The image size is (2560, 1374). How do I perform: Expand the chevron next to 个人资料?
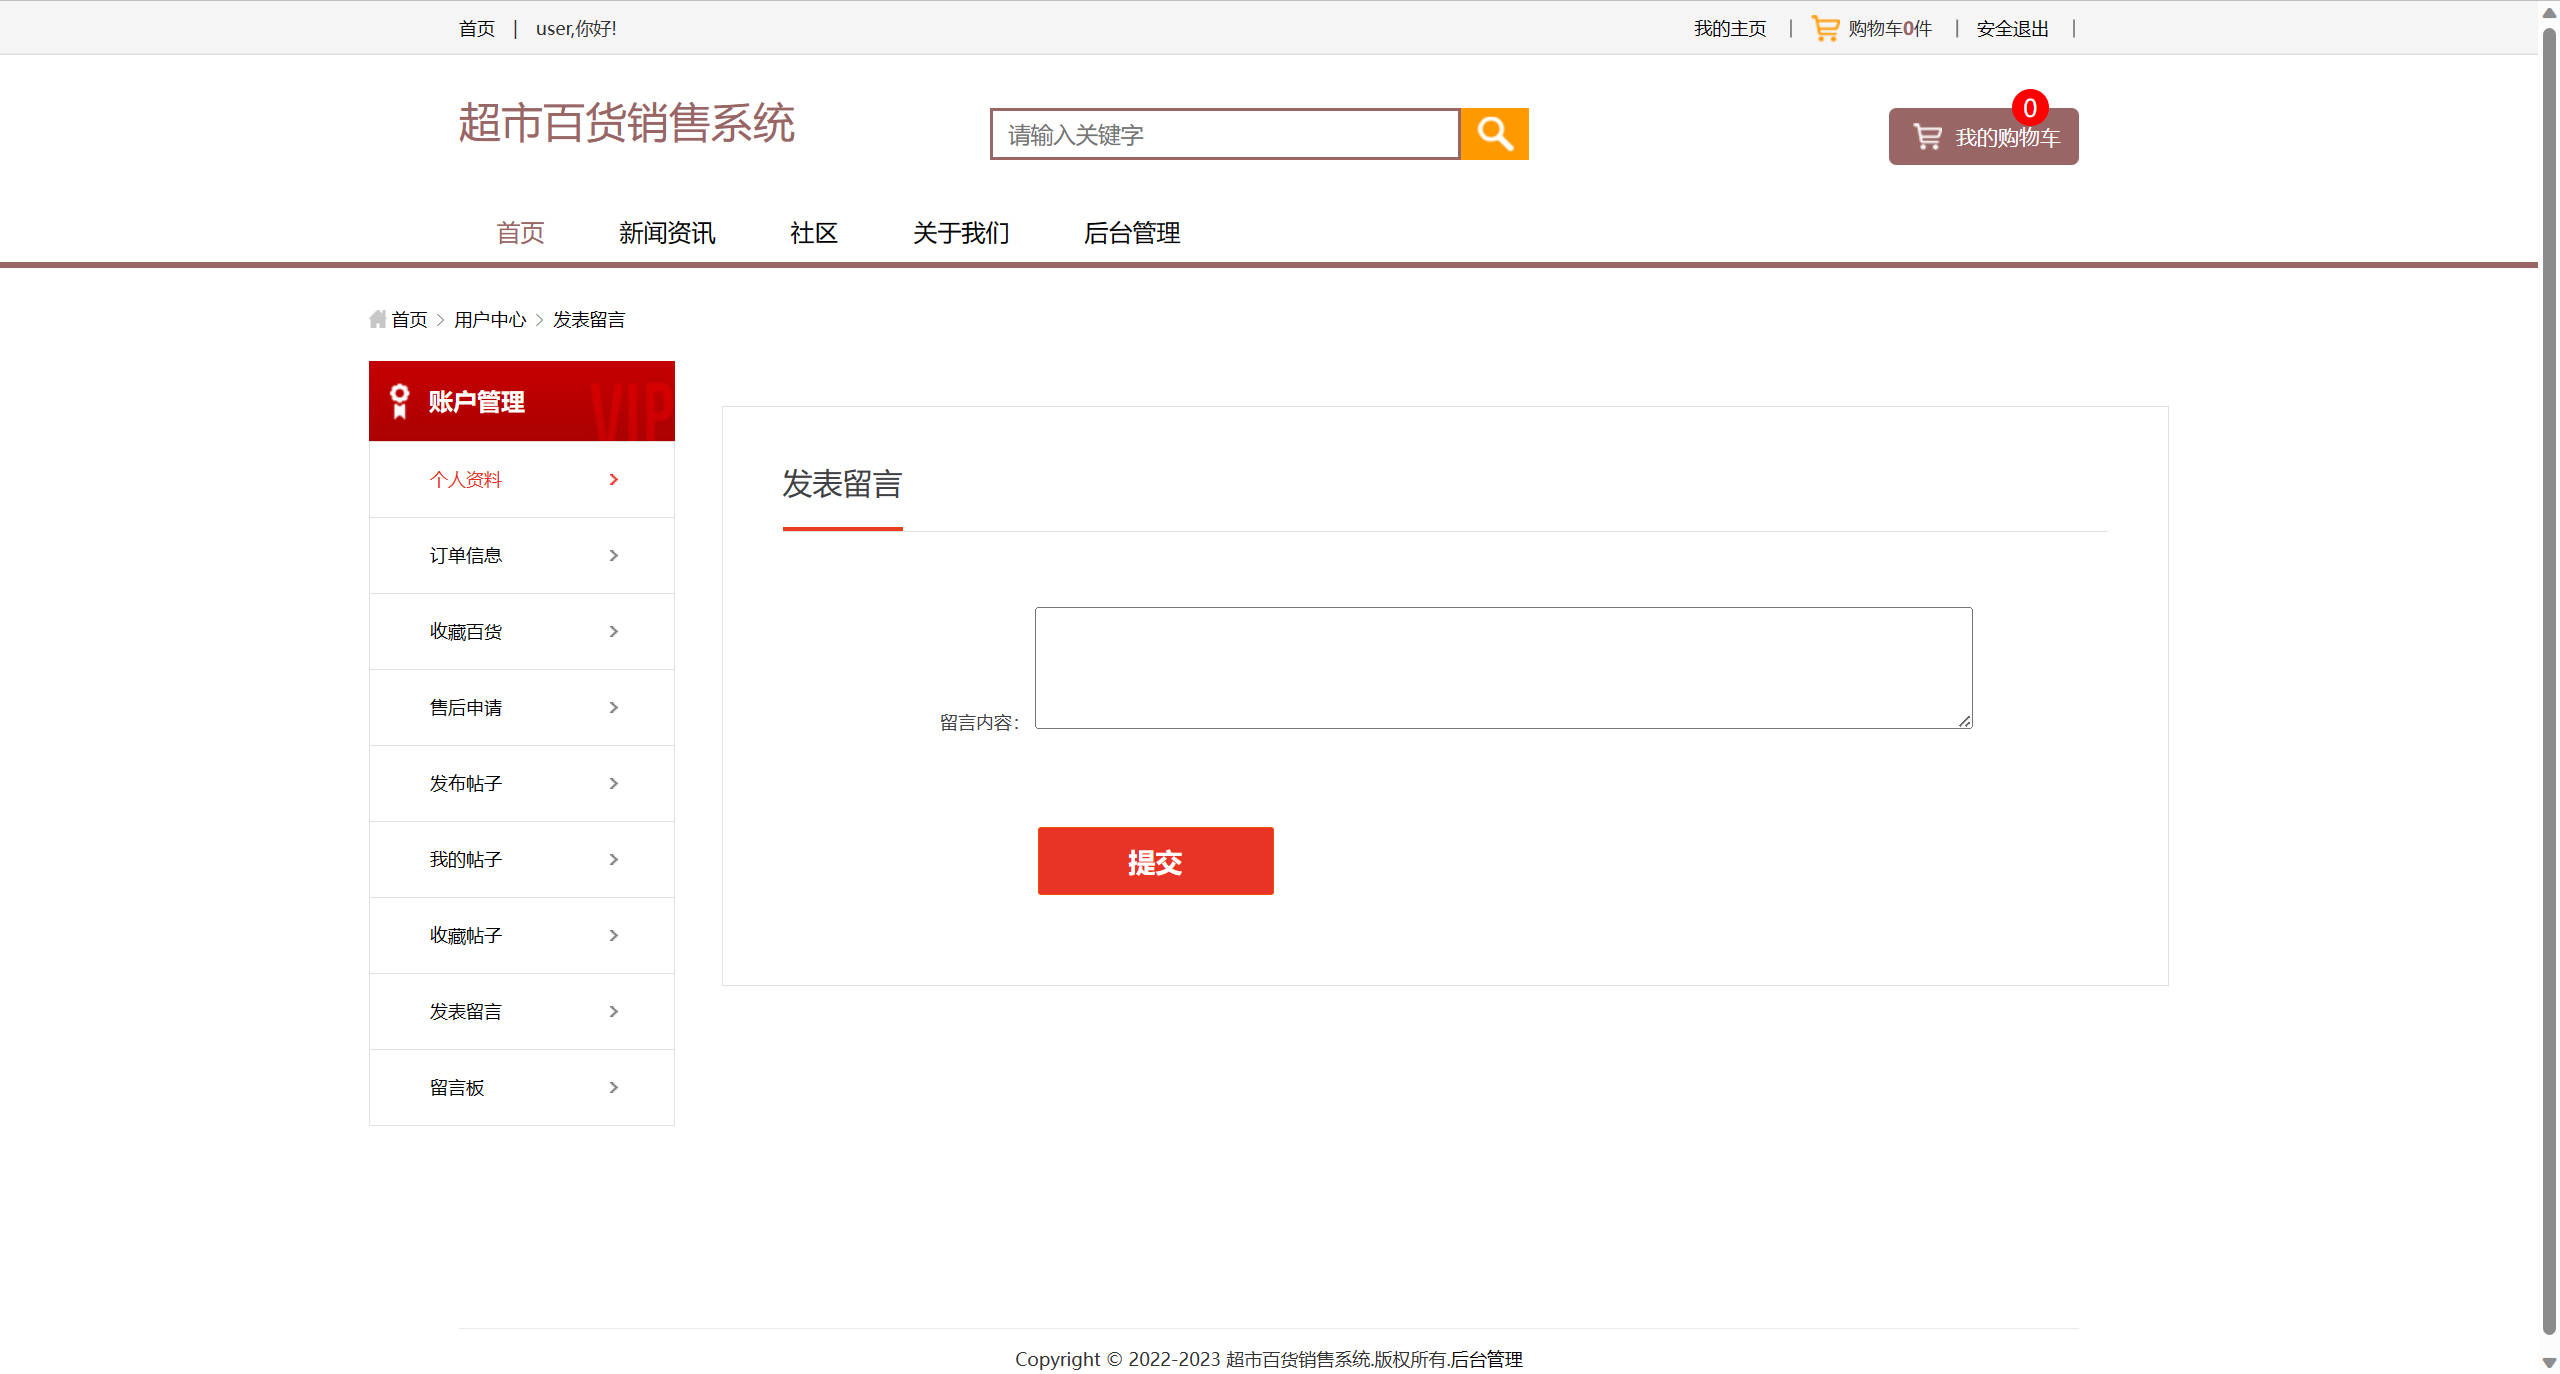point(613,479)
